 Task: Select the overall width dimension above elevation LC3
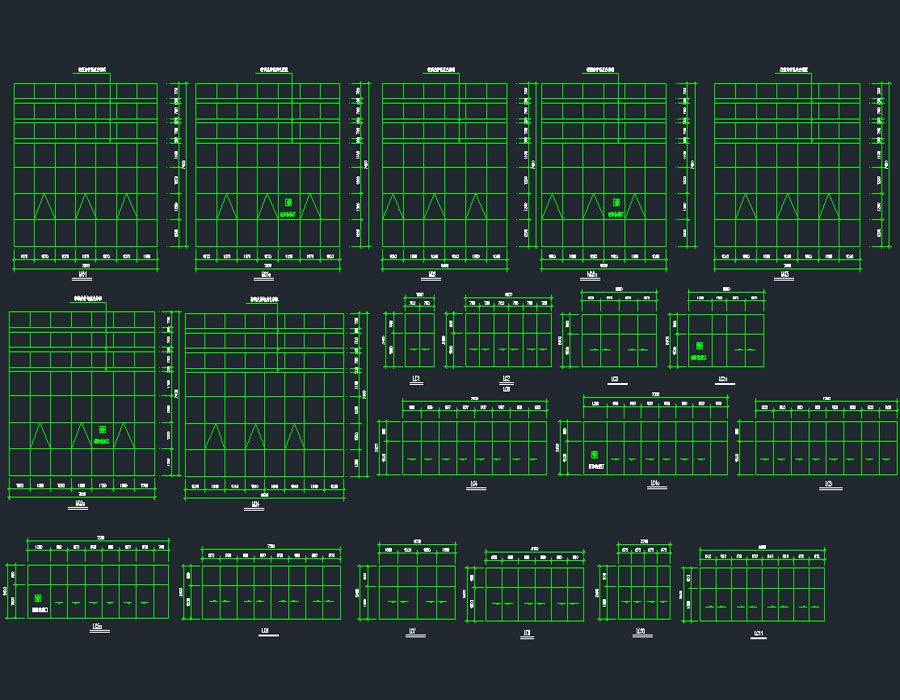click(x=619, y=289)
